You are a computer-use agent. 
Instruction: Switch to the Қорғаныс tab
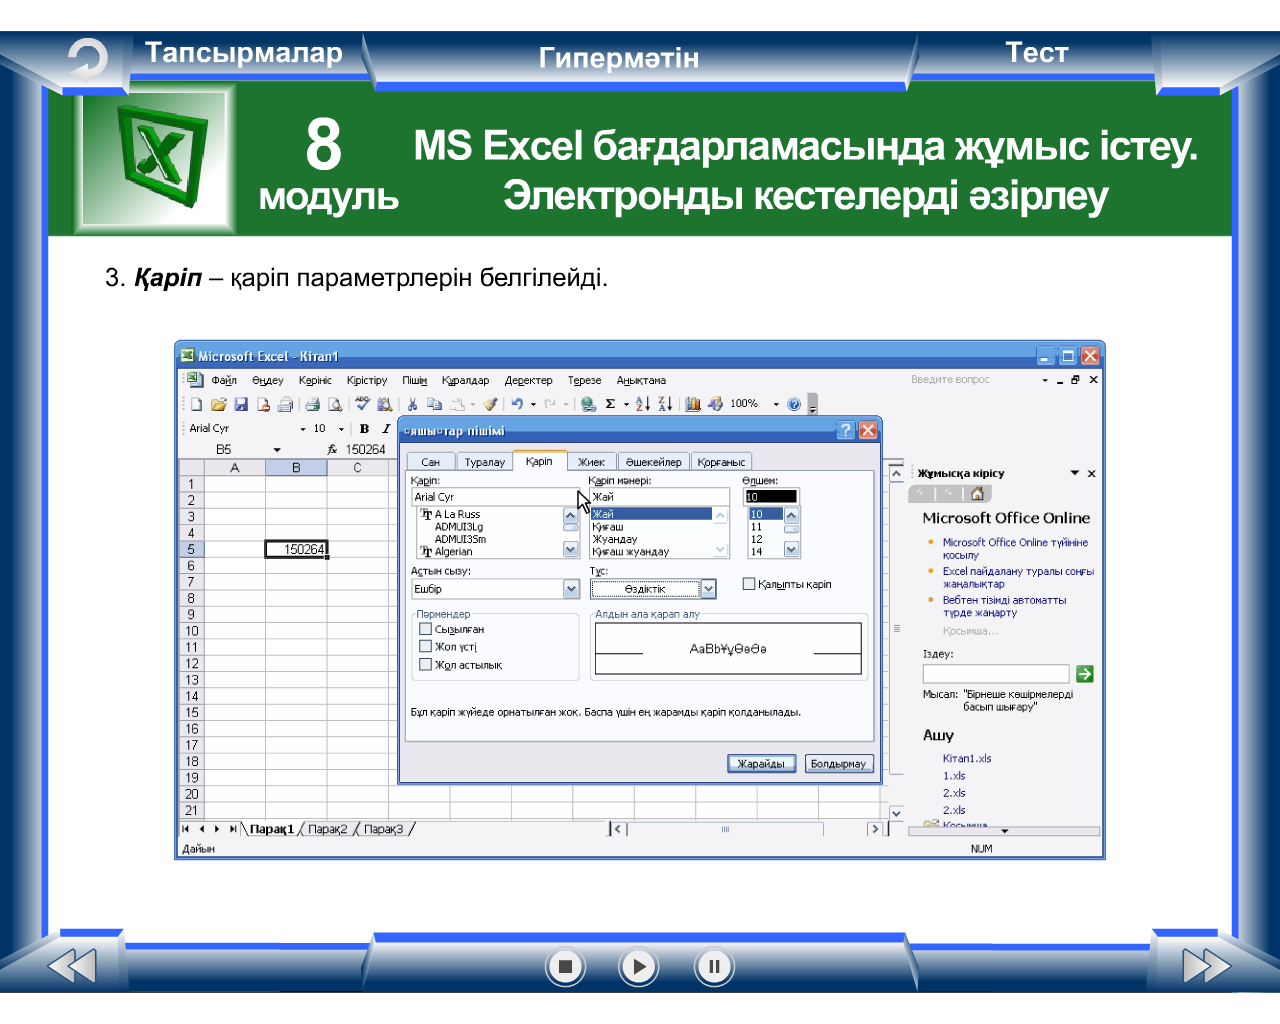[721, 462]
